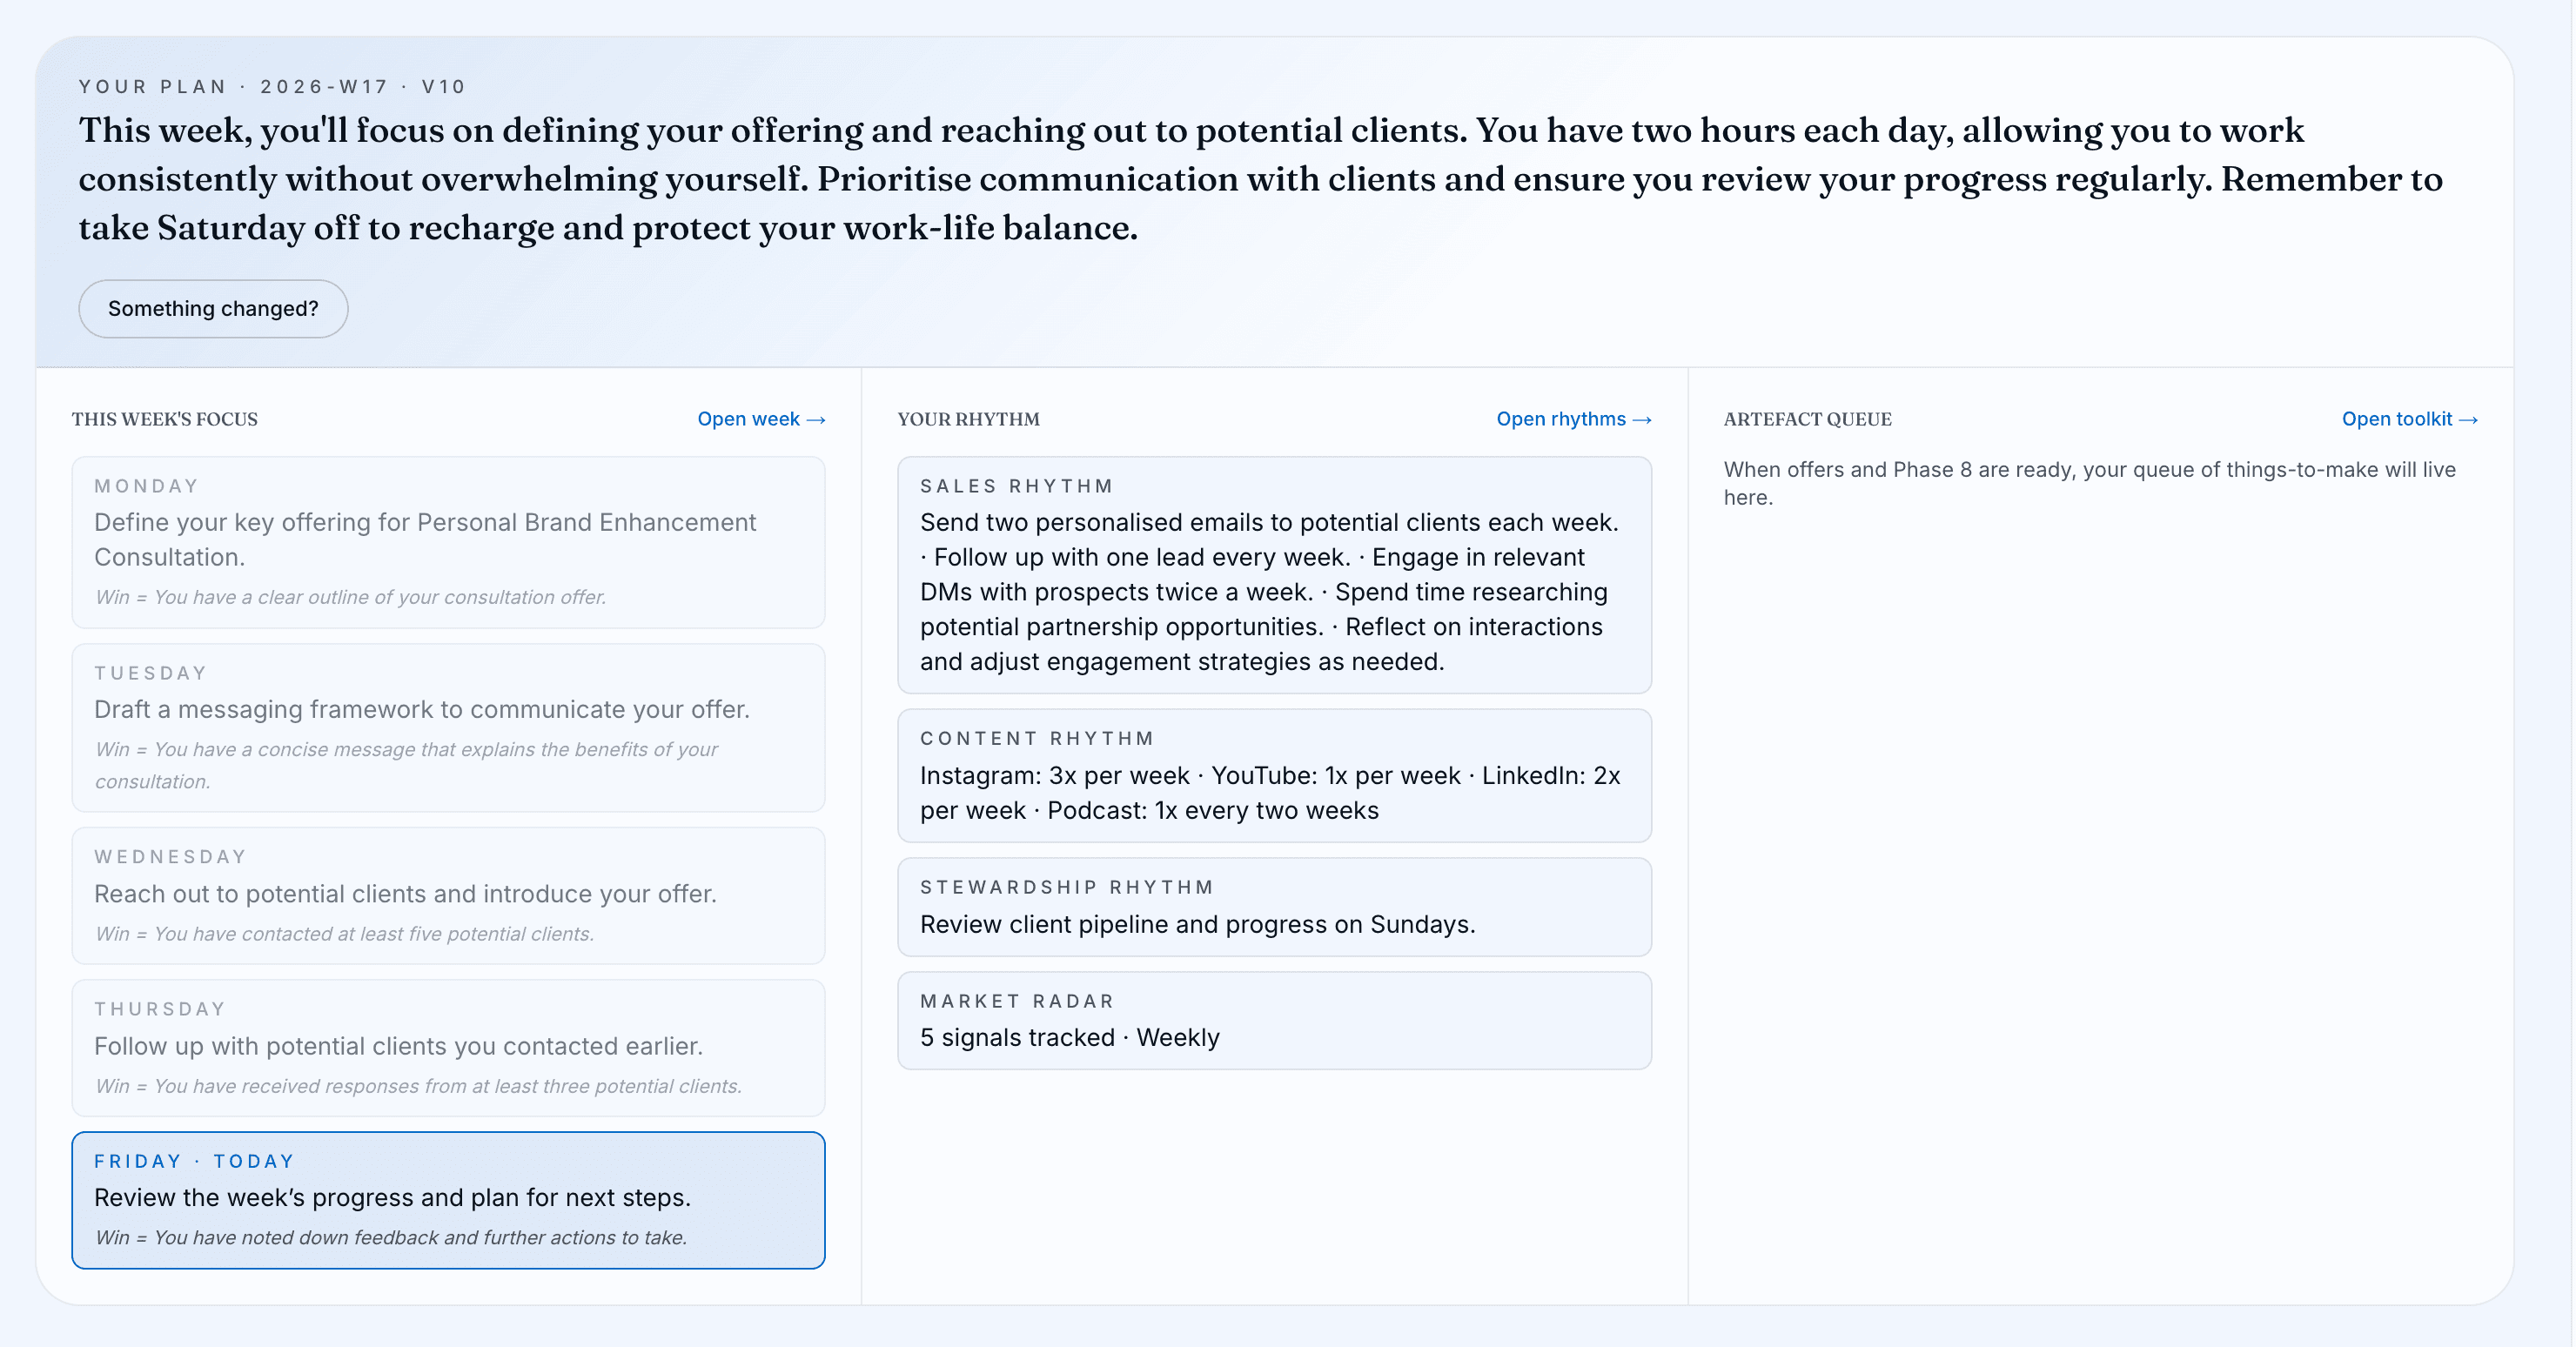Select the Thursday follow up card

pyautogui.click(x=448, y=1047)
